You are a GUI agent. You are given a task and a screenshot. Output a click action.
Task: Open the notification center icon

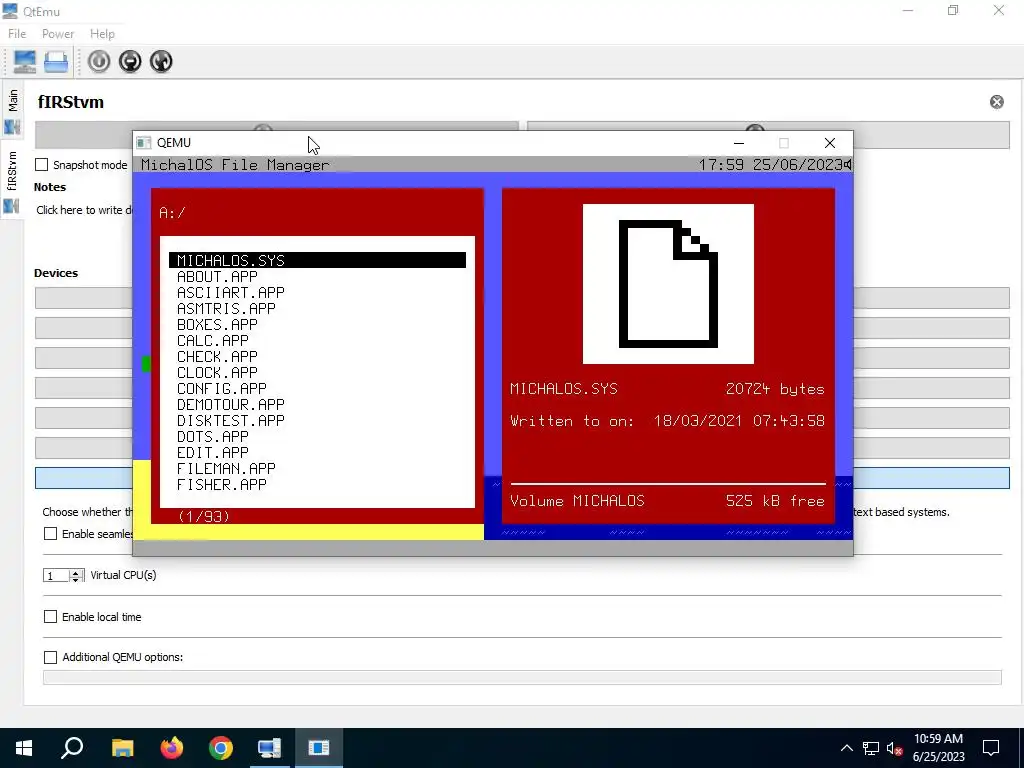[x=991, y=748]
